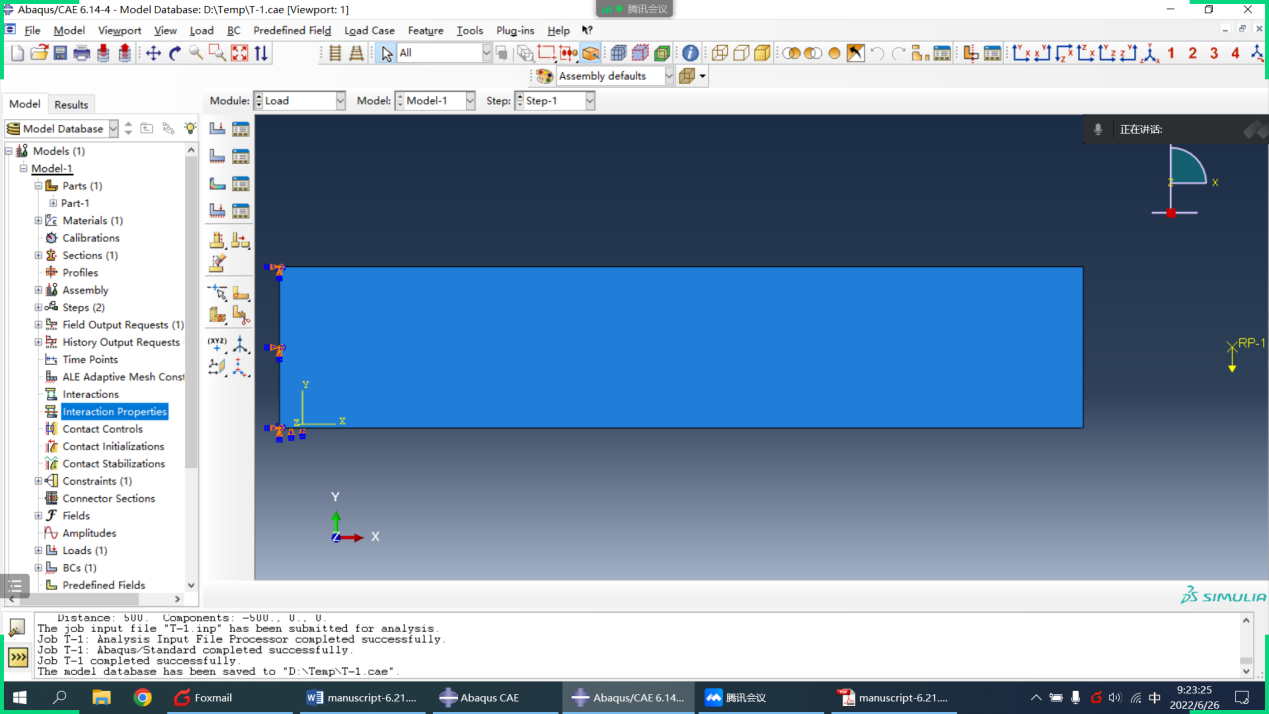Viewport: 1269px width, 714px height.
Task: Open the Module dropdown showing Load
Action: (x=300, y=101)
